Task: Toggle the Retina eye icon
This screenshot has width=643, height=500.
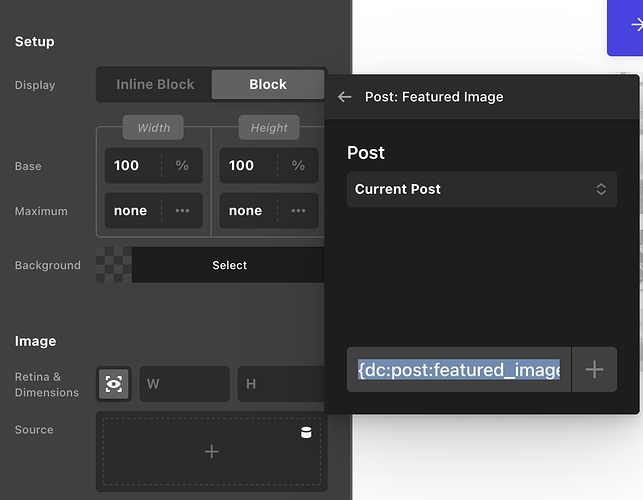Action: pyautogui.click(x=114, y=384)
